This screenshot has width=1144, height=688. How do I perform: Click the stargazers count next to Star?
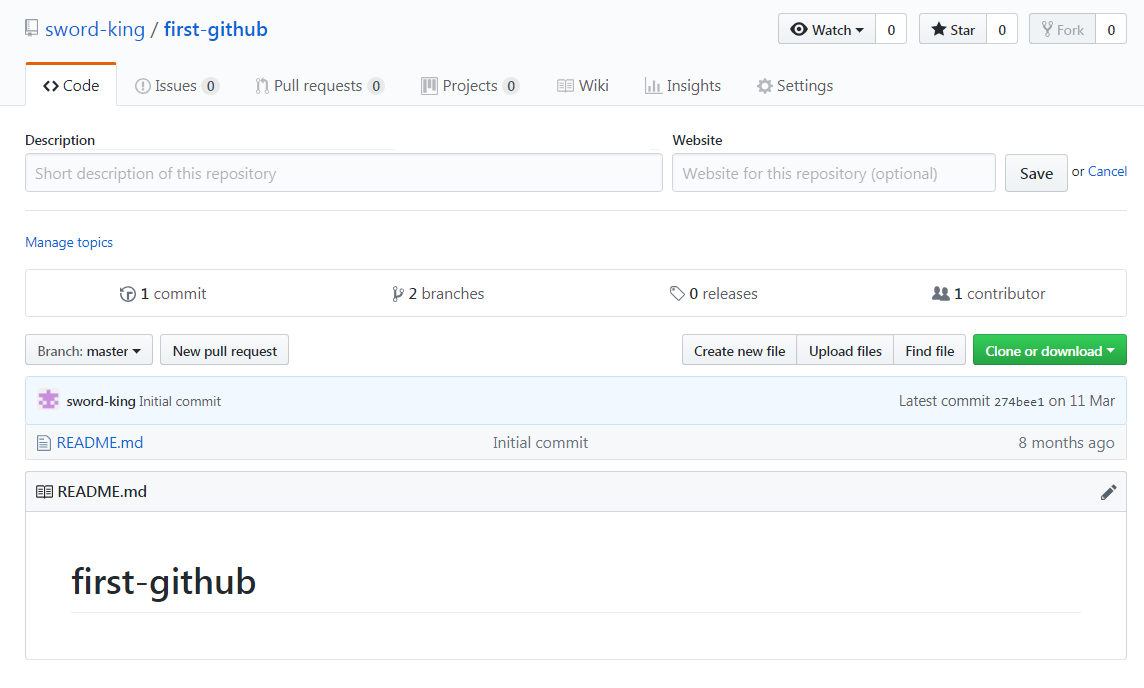[x=1002, y=29]
